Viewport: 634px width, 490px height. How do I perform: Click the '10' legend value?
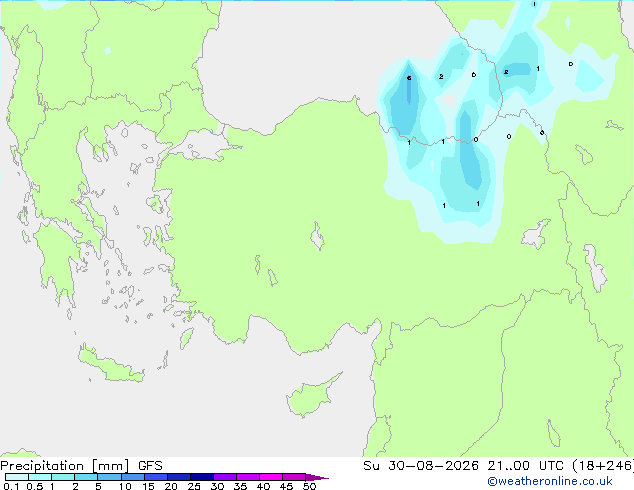tap(125, 486)
